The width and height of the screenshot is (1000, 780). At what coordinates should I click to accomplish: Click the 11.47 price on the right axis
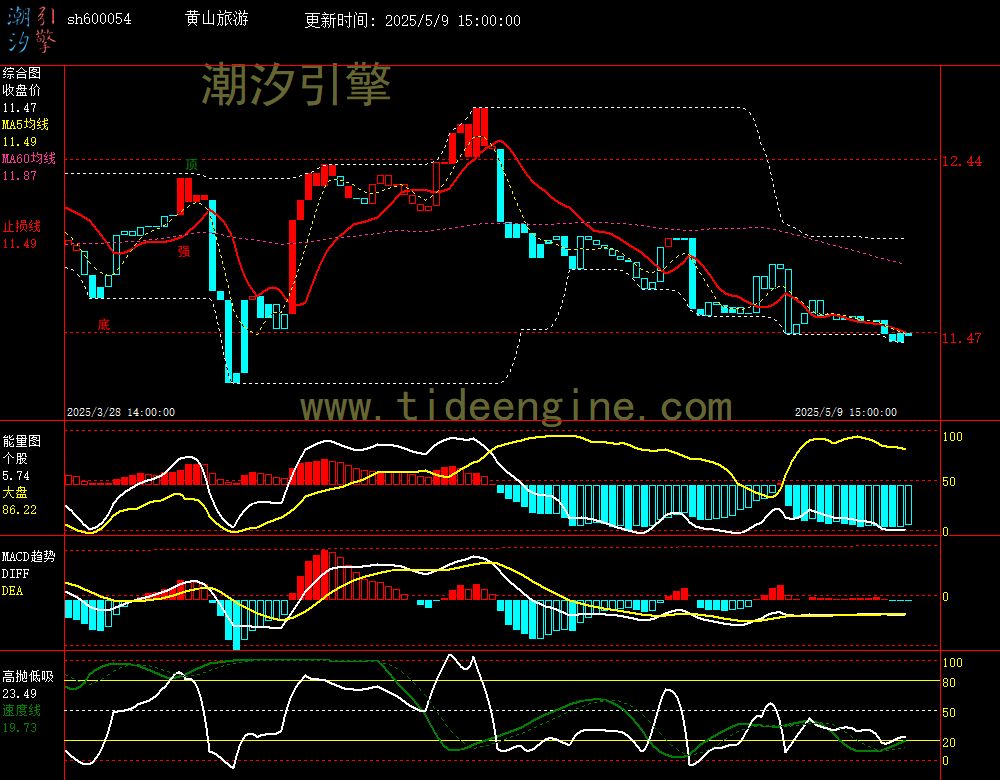[x=962, y=338]
